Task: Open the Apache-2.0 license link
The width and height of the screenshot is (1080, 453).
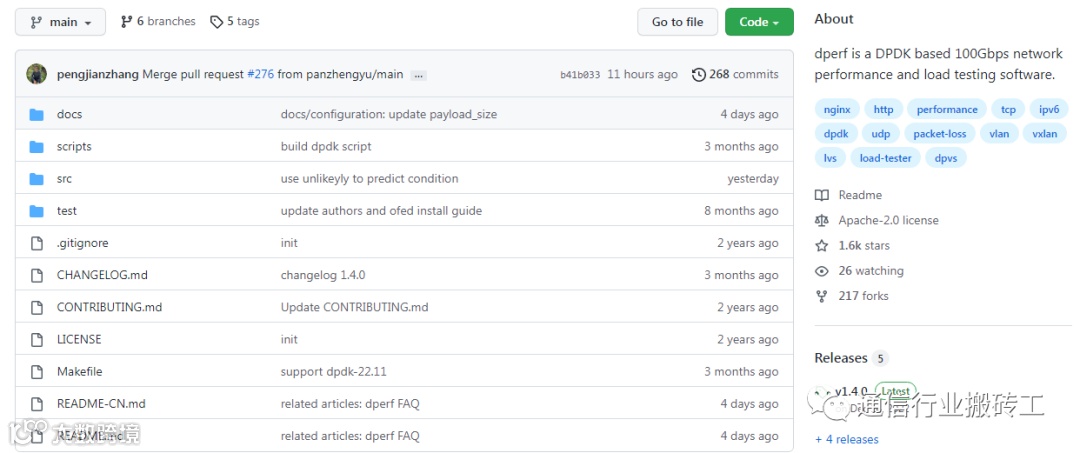Action: pyautogui.click(x=889, y=220)
